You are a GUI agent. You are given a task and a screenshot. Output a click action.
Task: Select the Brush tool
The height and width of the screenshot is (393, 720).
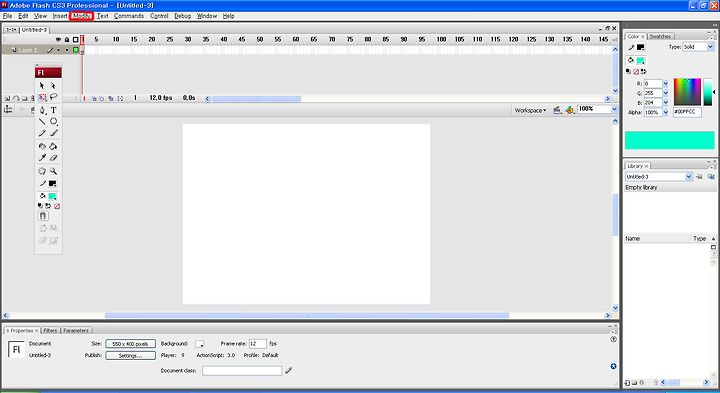tap(53, 133)
